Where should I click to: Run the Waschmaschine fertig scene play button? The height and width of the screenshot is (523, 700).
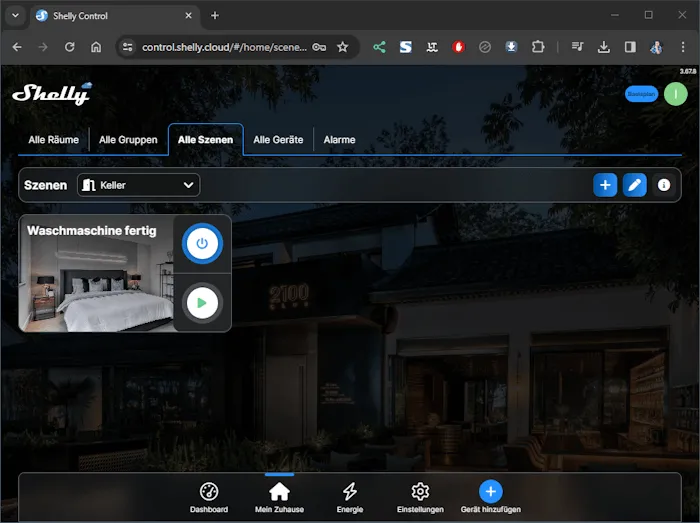(x=202, y=302)
